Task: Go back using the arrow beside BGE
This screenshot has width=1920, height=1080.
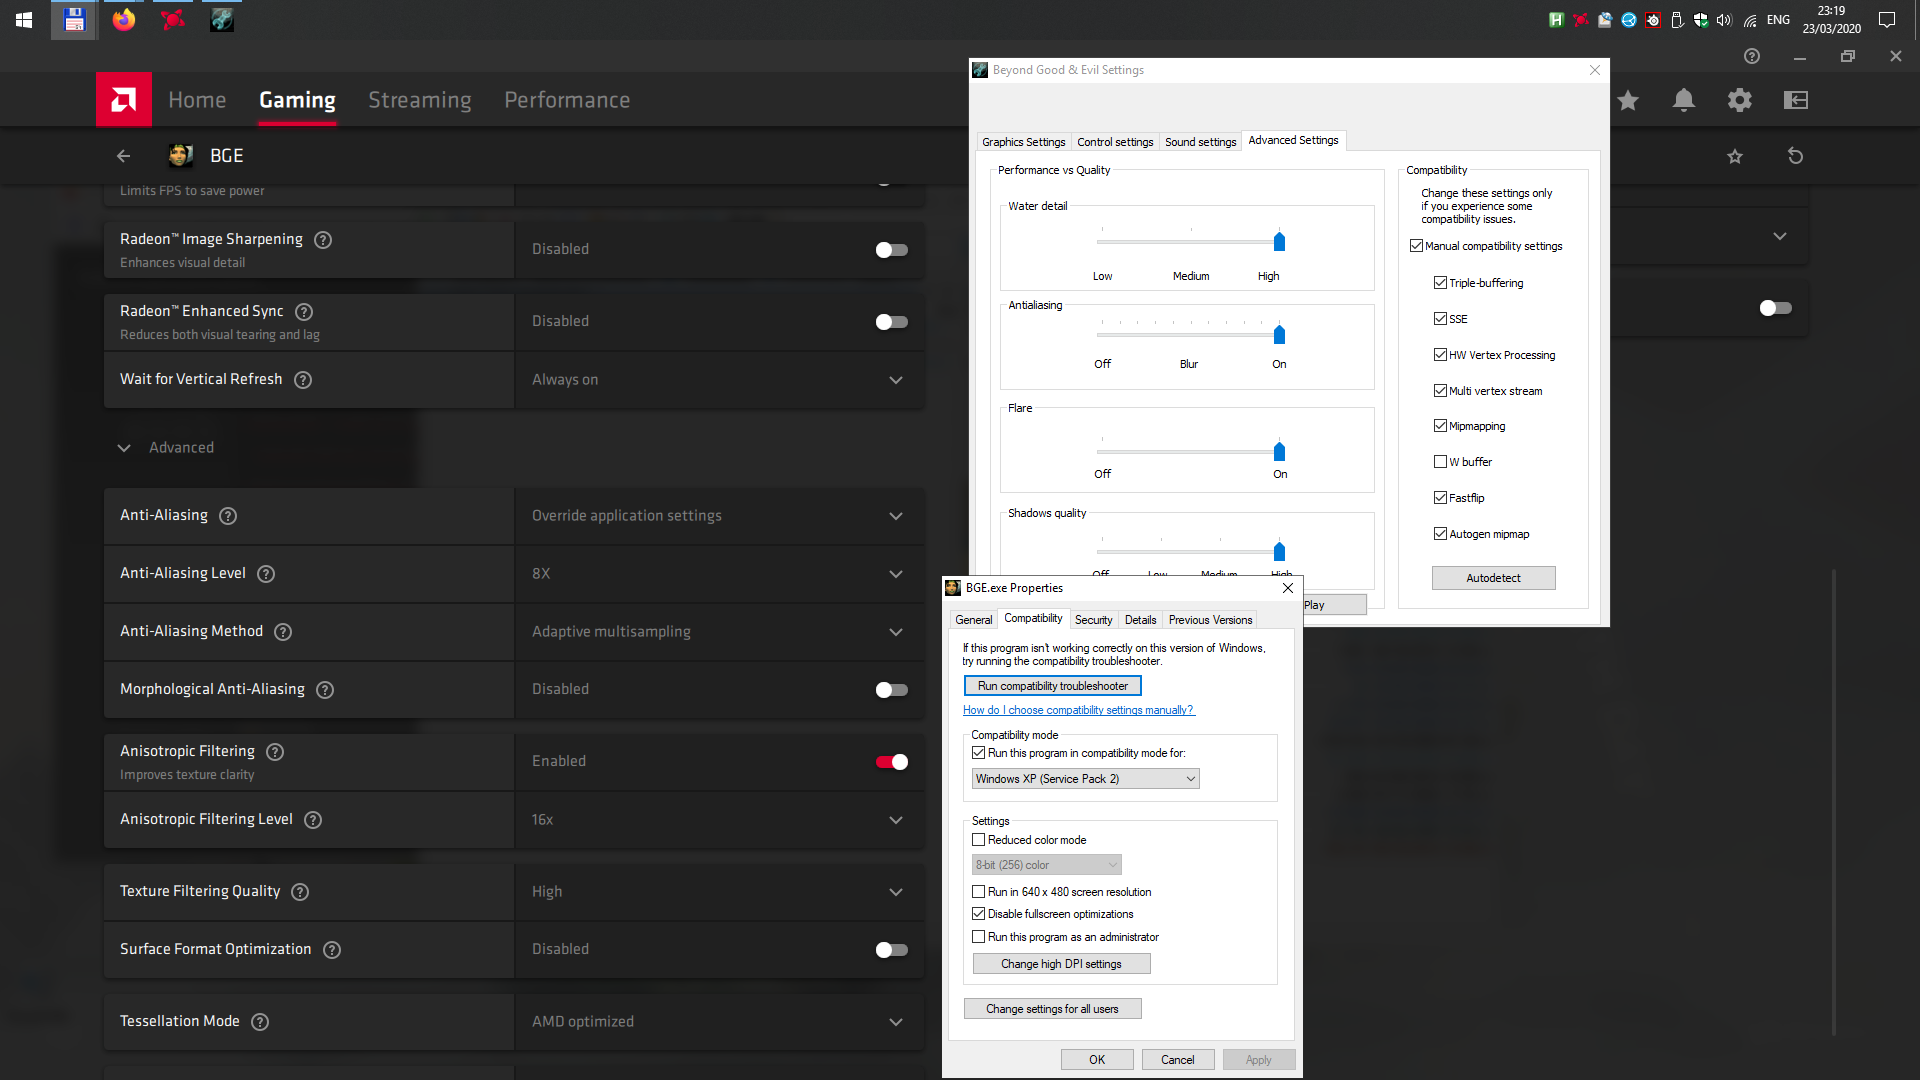Action: [123, 156]
